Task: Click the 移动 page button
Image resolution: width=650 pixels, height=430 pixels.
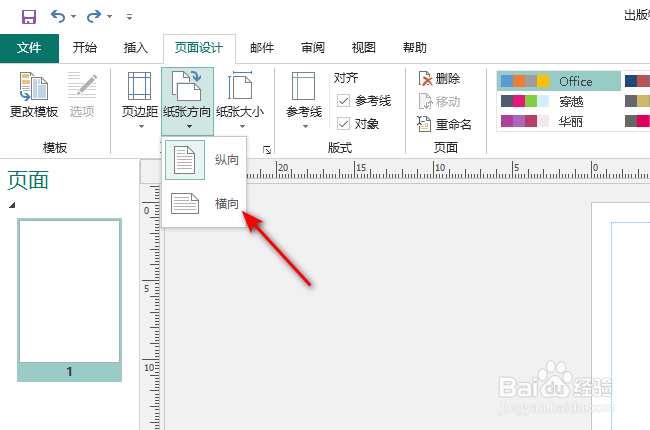Action: click(440, 101)
